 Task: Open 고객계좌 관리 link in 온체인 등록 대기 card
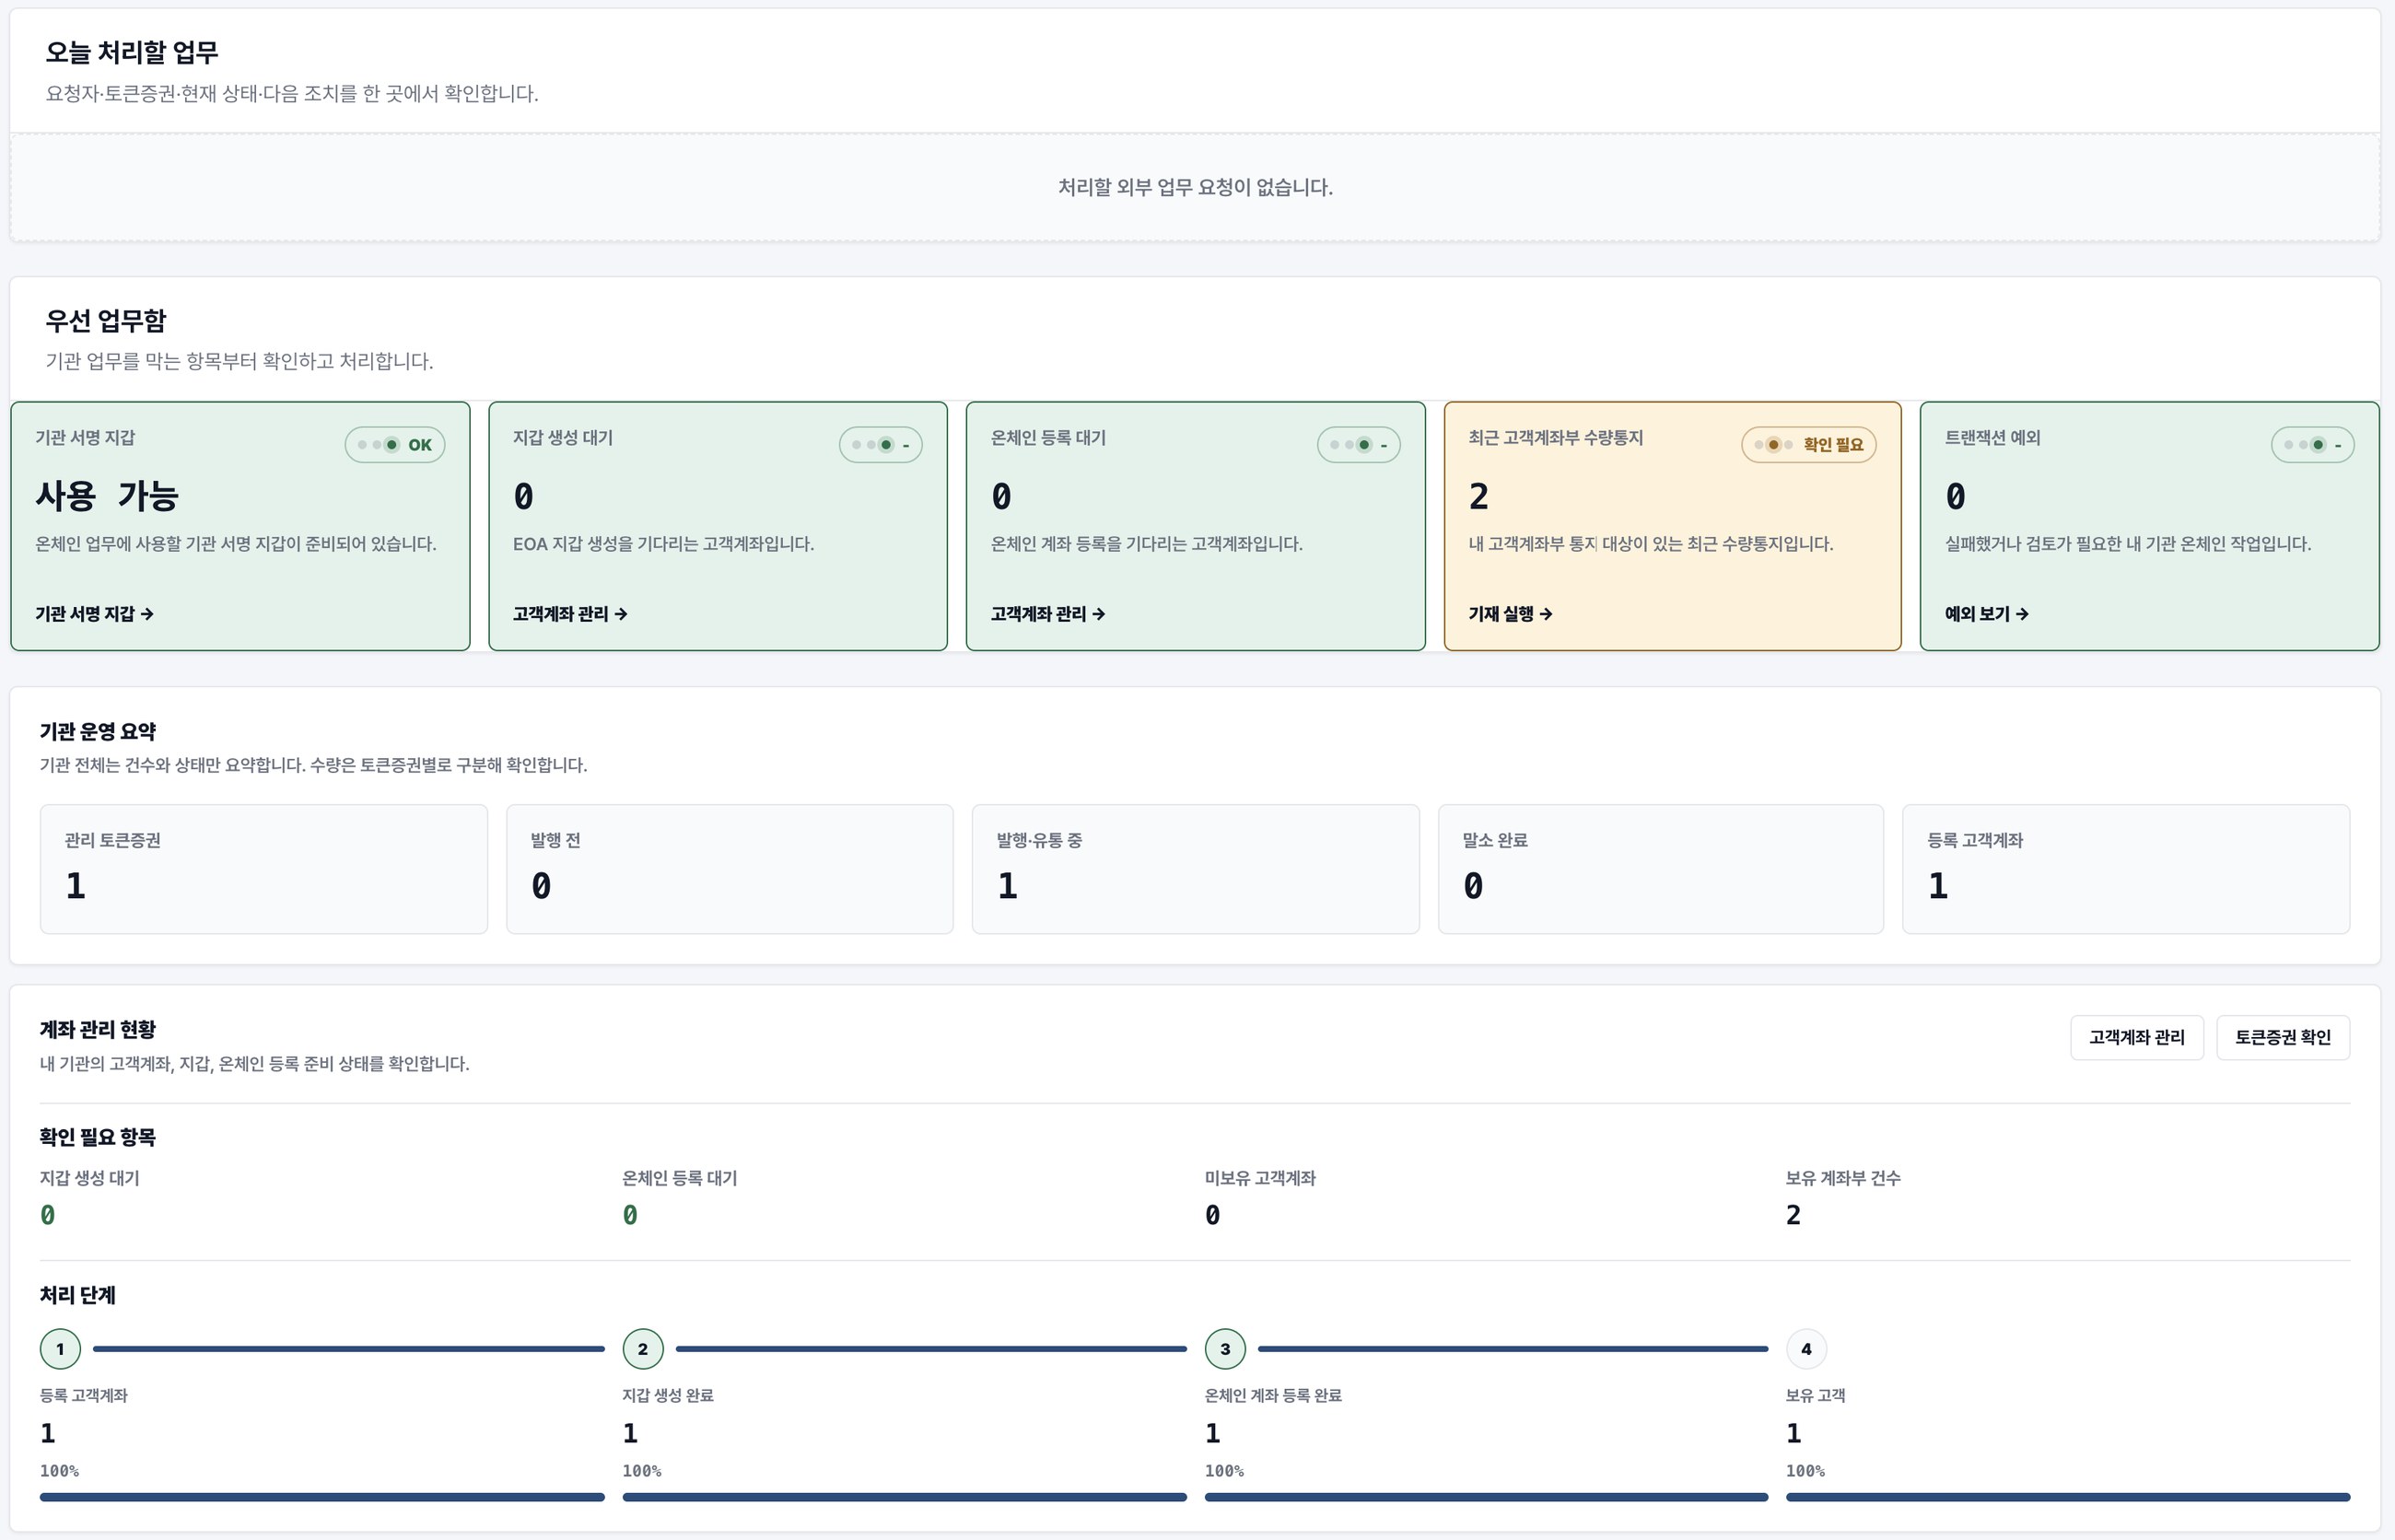(x=1047, y=614)
